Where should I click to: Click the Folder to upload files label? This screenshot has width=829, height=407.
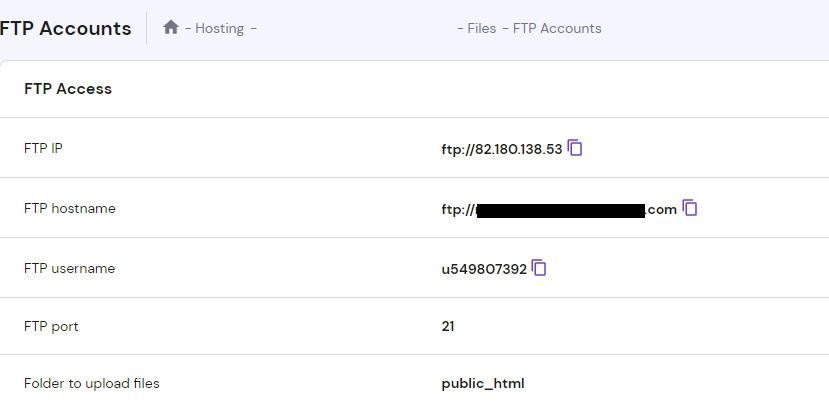[92, 383]
